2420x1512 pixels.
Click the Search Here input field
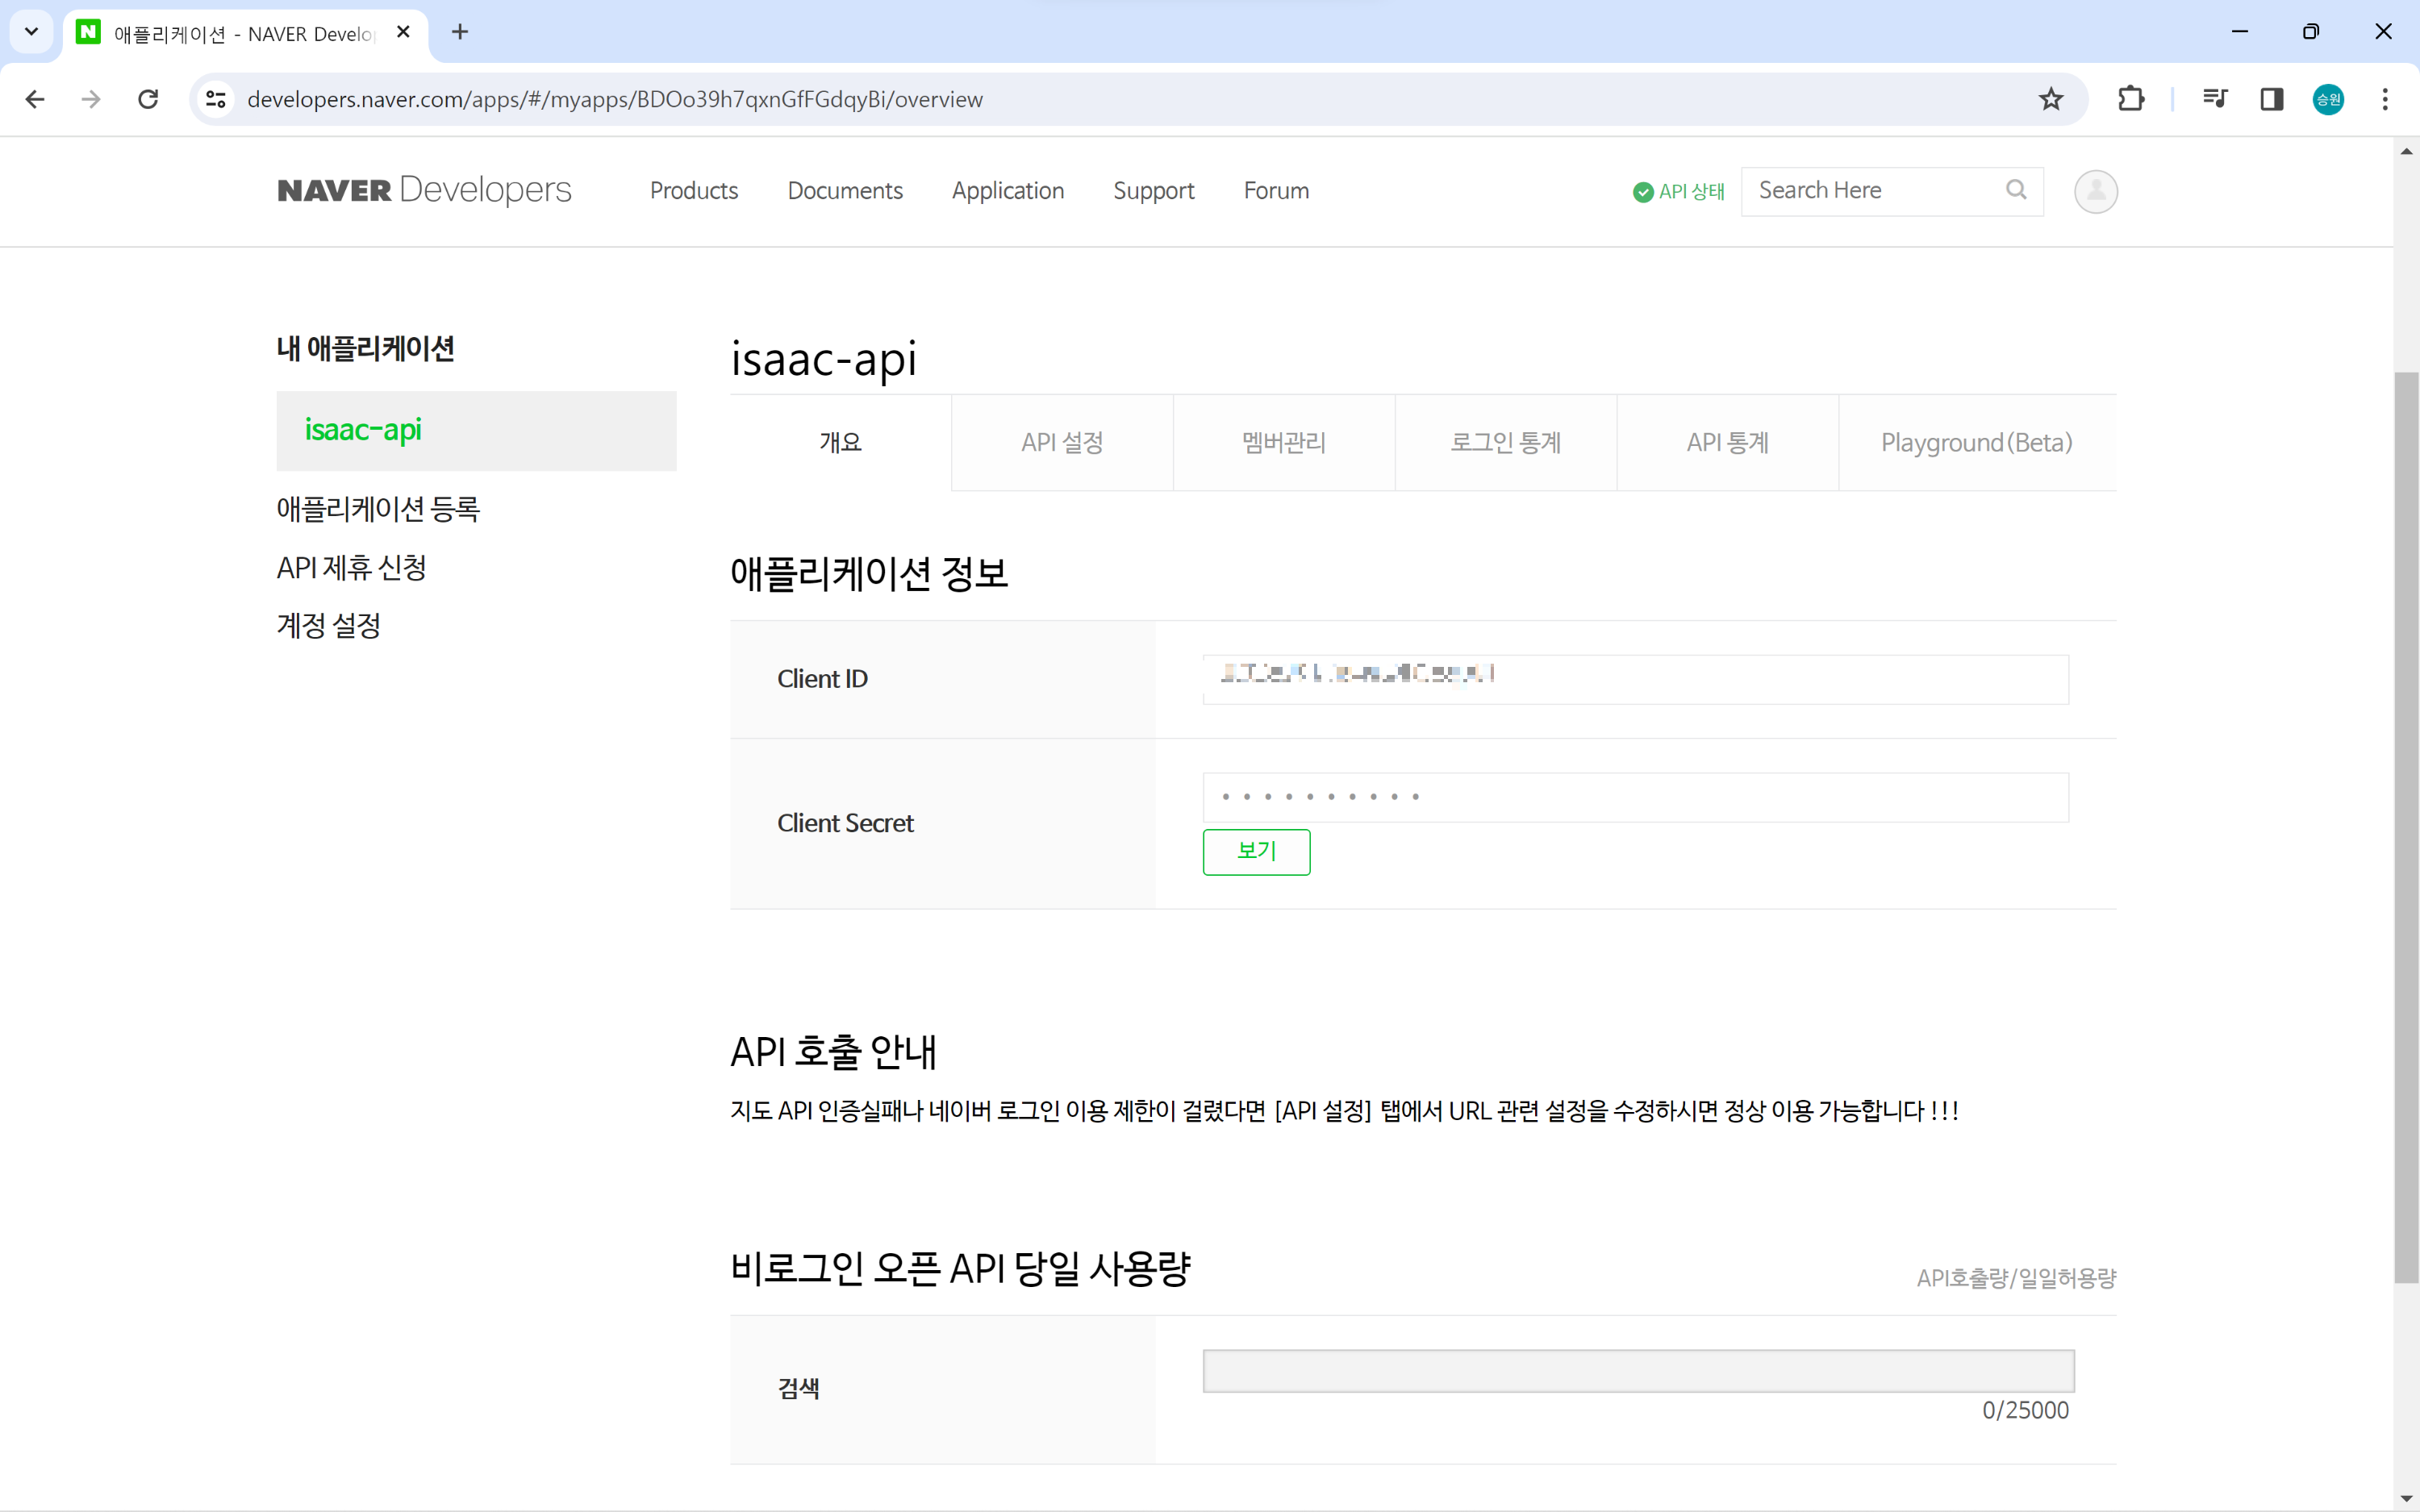[1870, 190]
